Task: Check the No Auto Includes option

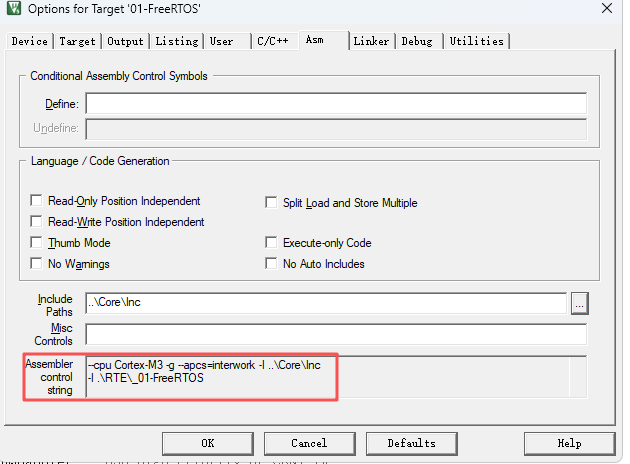Action: (x=271, y=263)
